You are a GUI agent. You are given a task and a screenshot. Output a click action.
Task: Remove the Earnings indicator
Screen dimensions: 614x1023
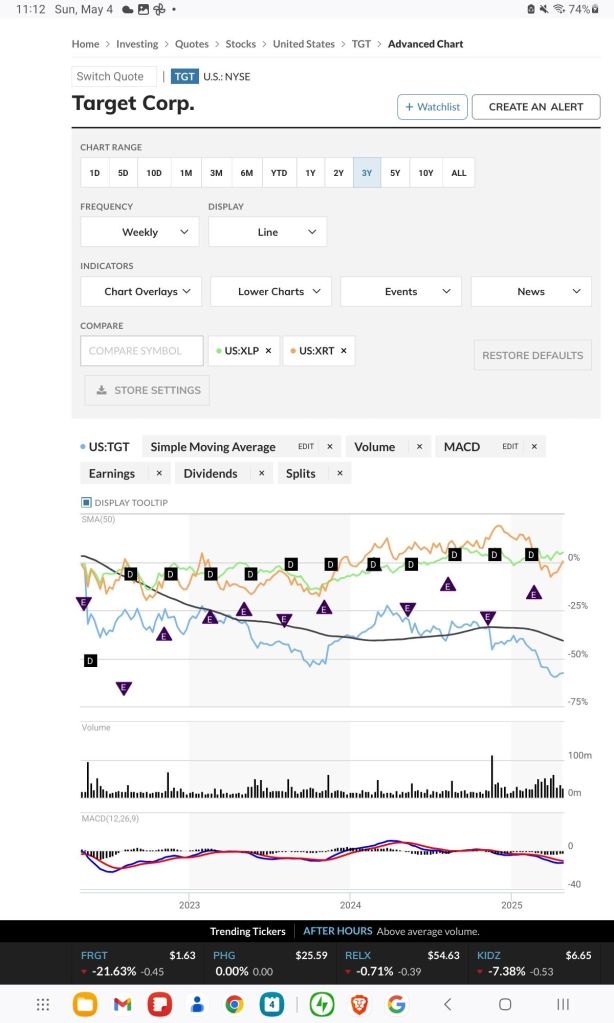coord(157,472)
